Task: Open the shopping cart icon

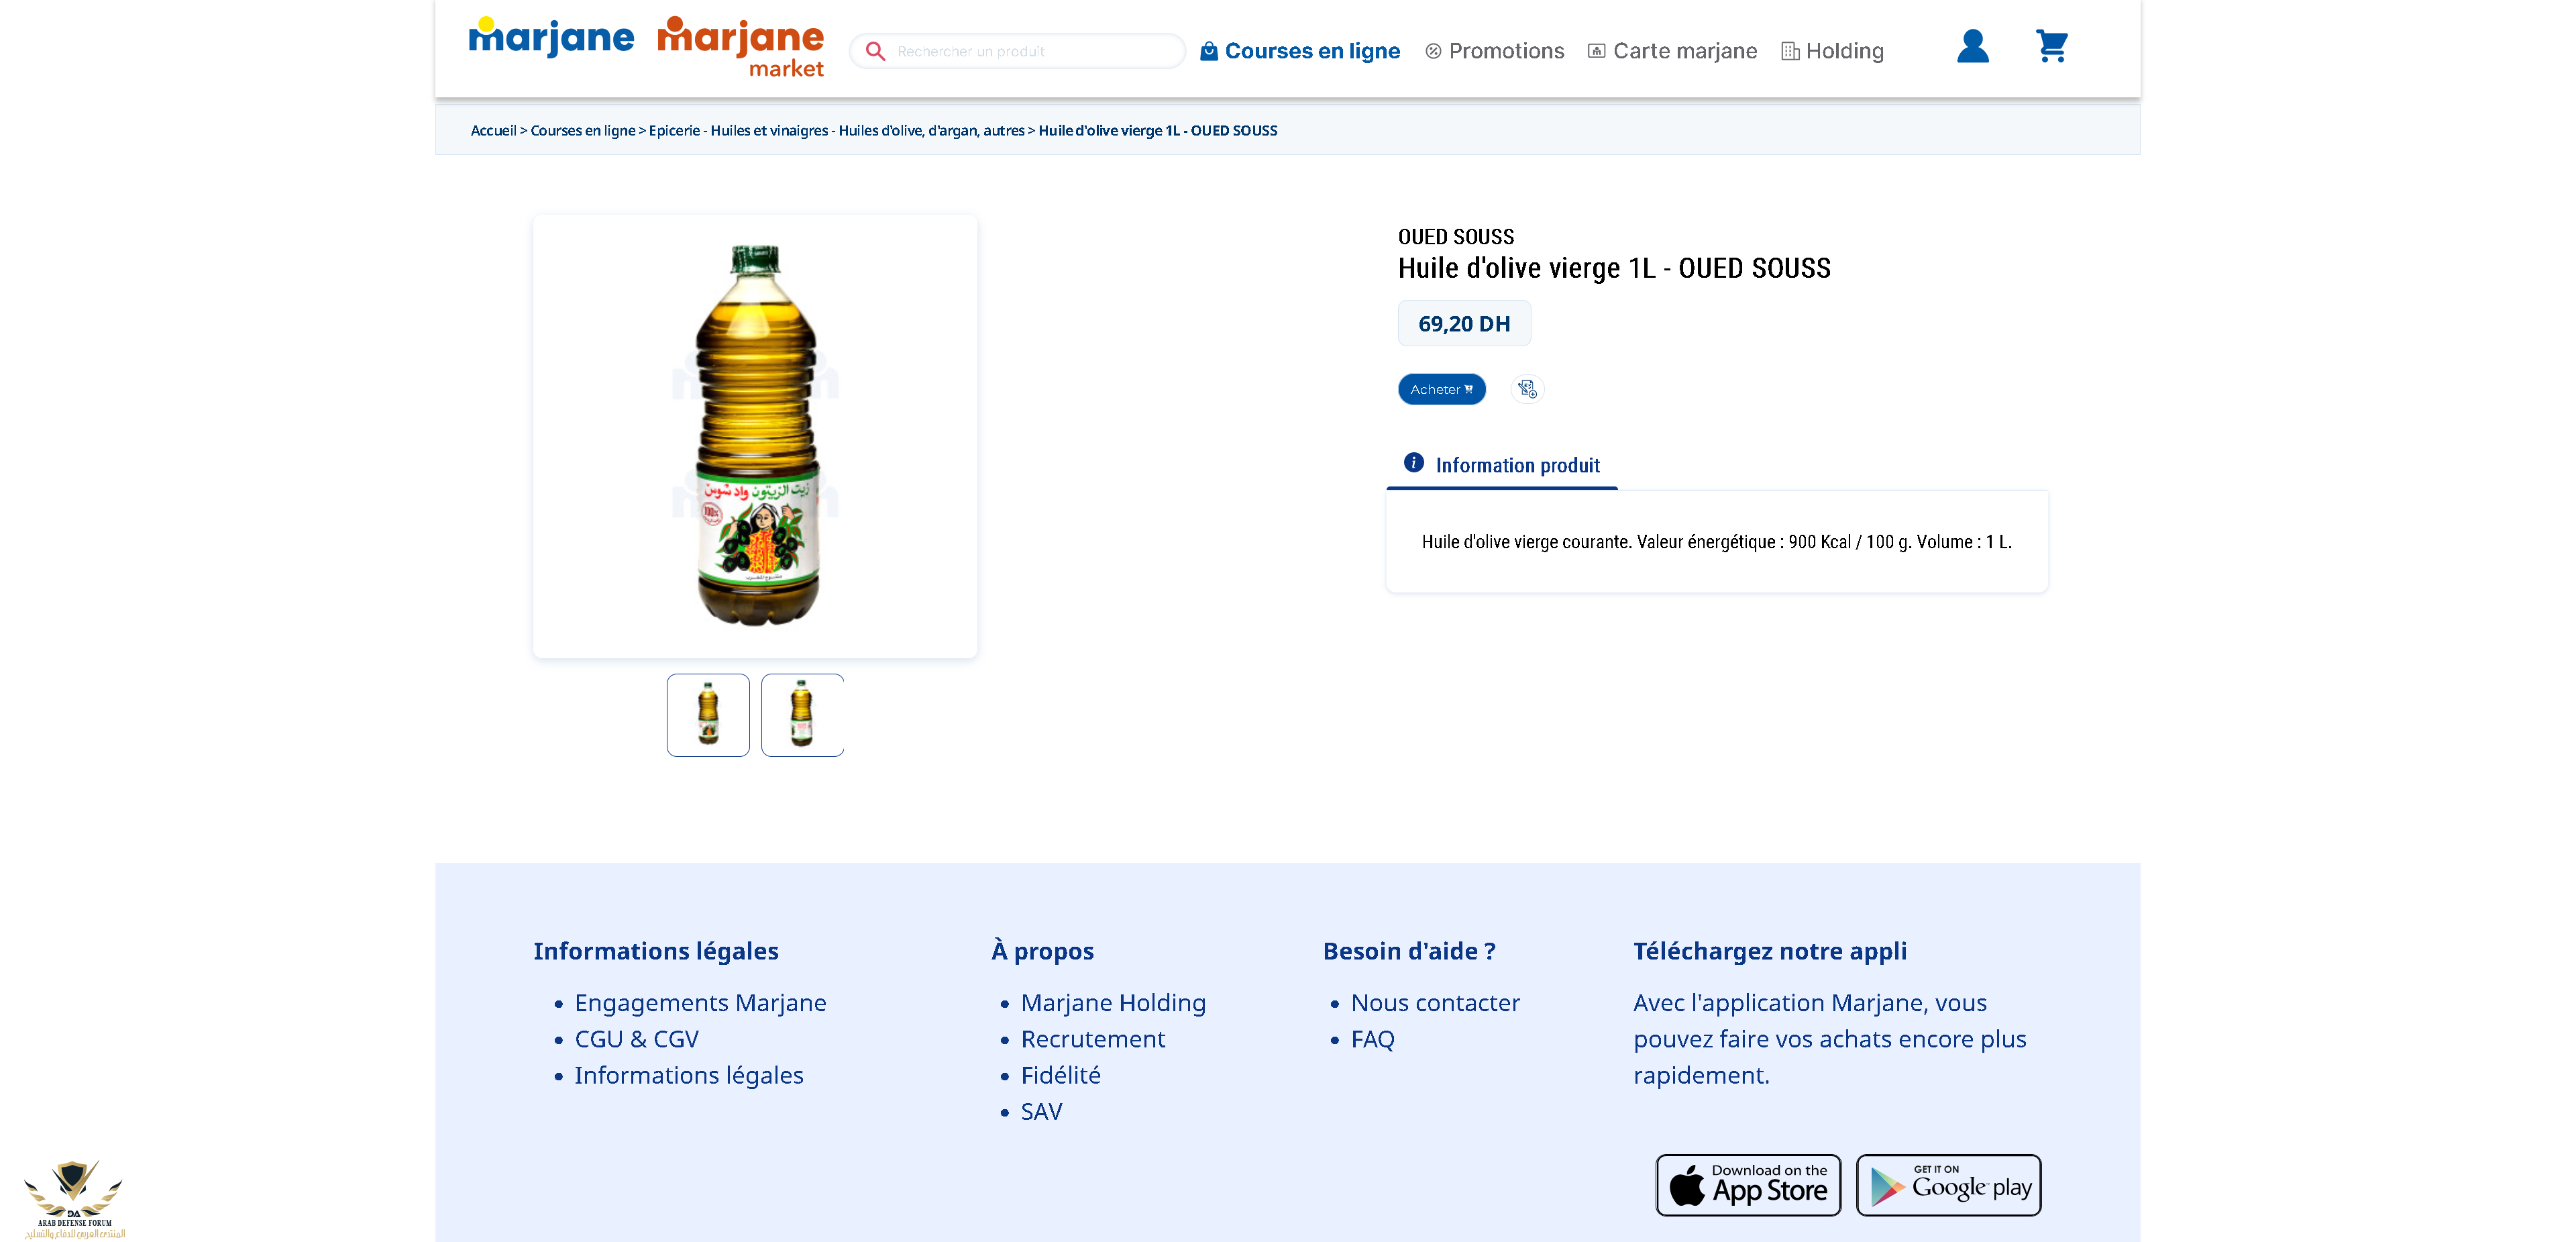Action: point(2051,46)
